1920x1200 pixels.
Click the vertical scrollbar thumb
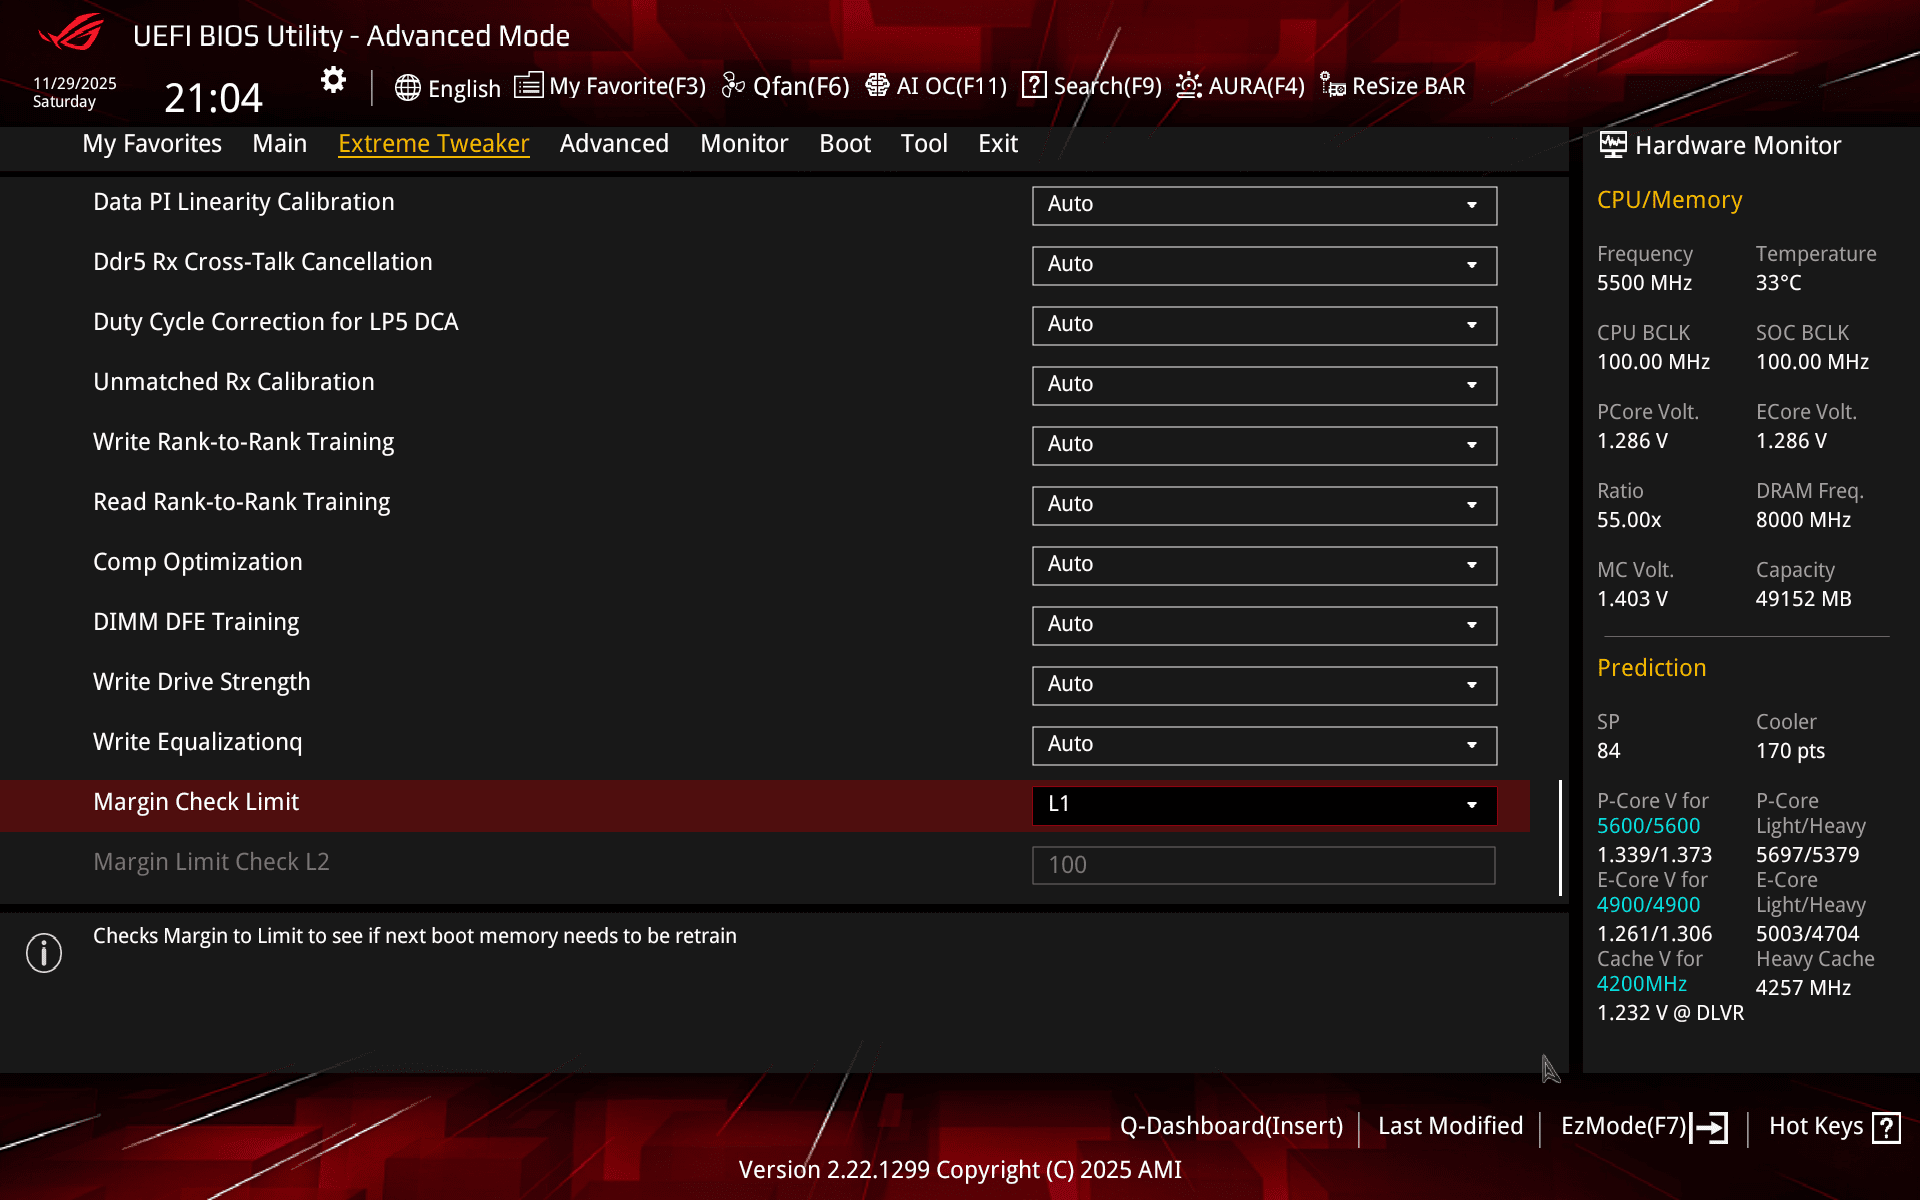tap(1560, 838)
